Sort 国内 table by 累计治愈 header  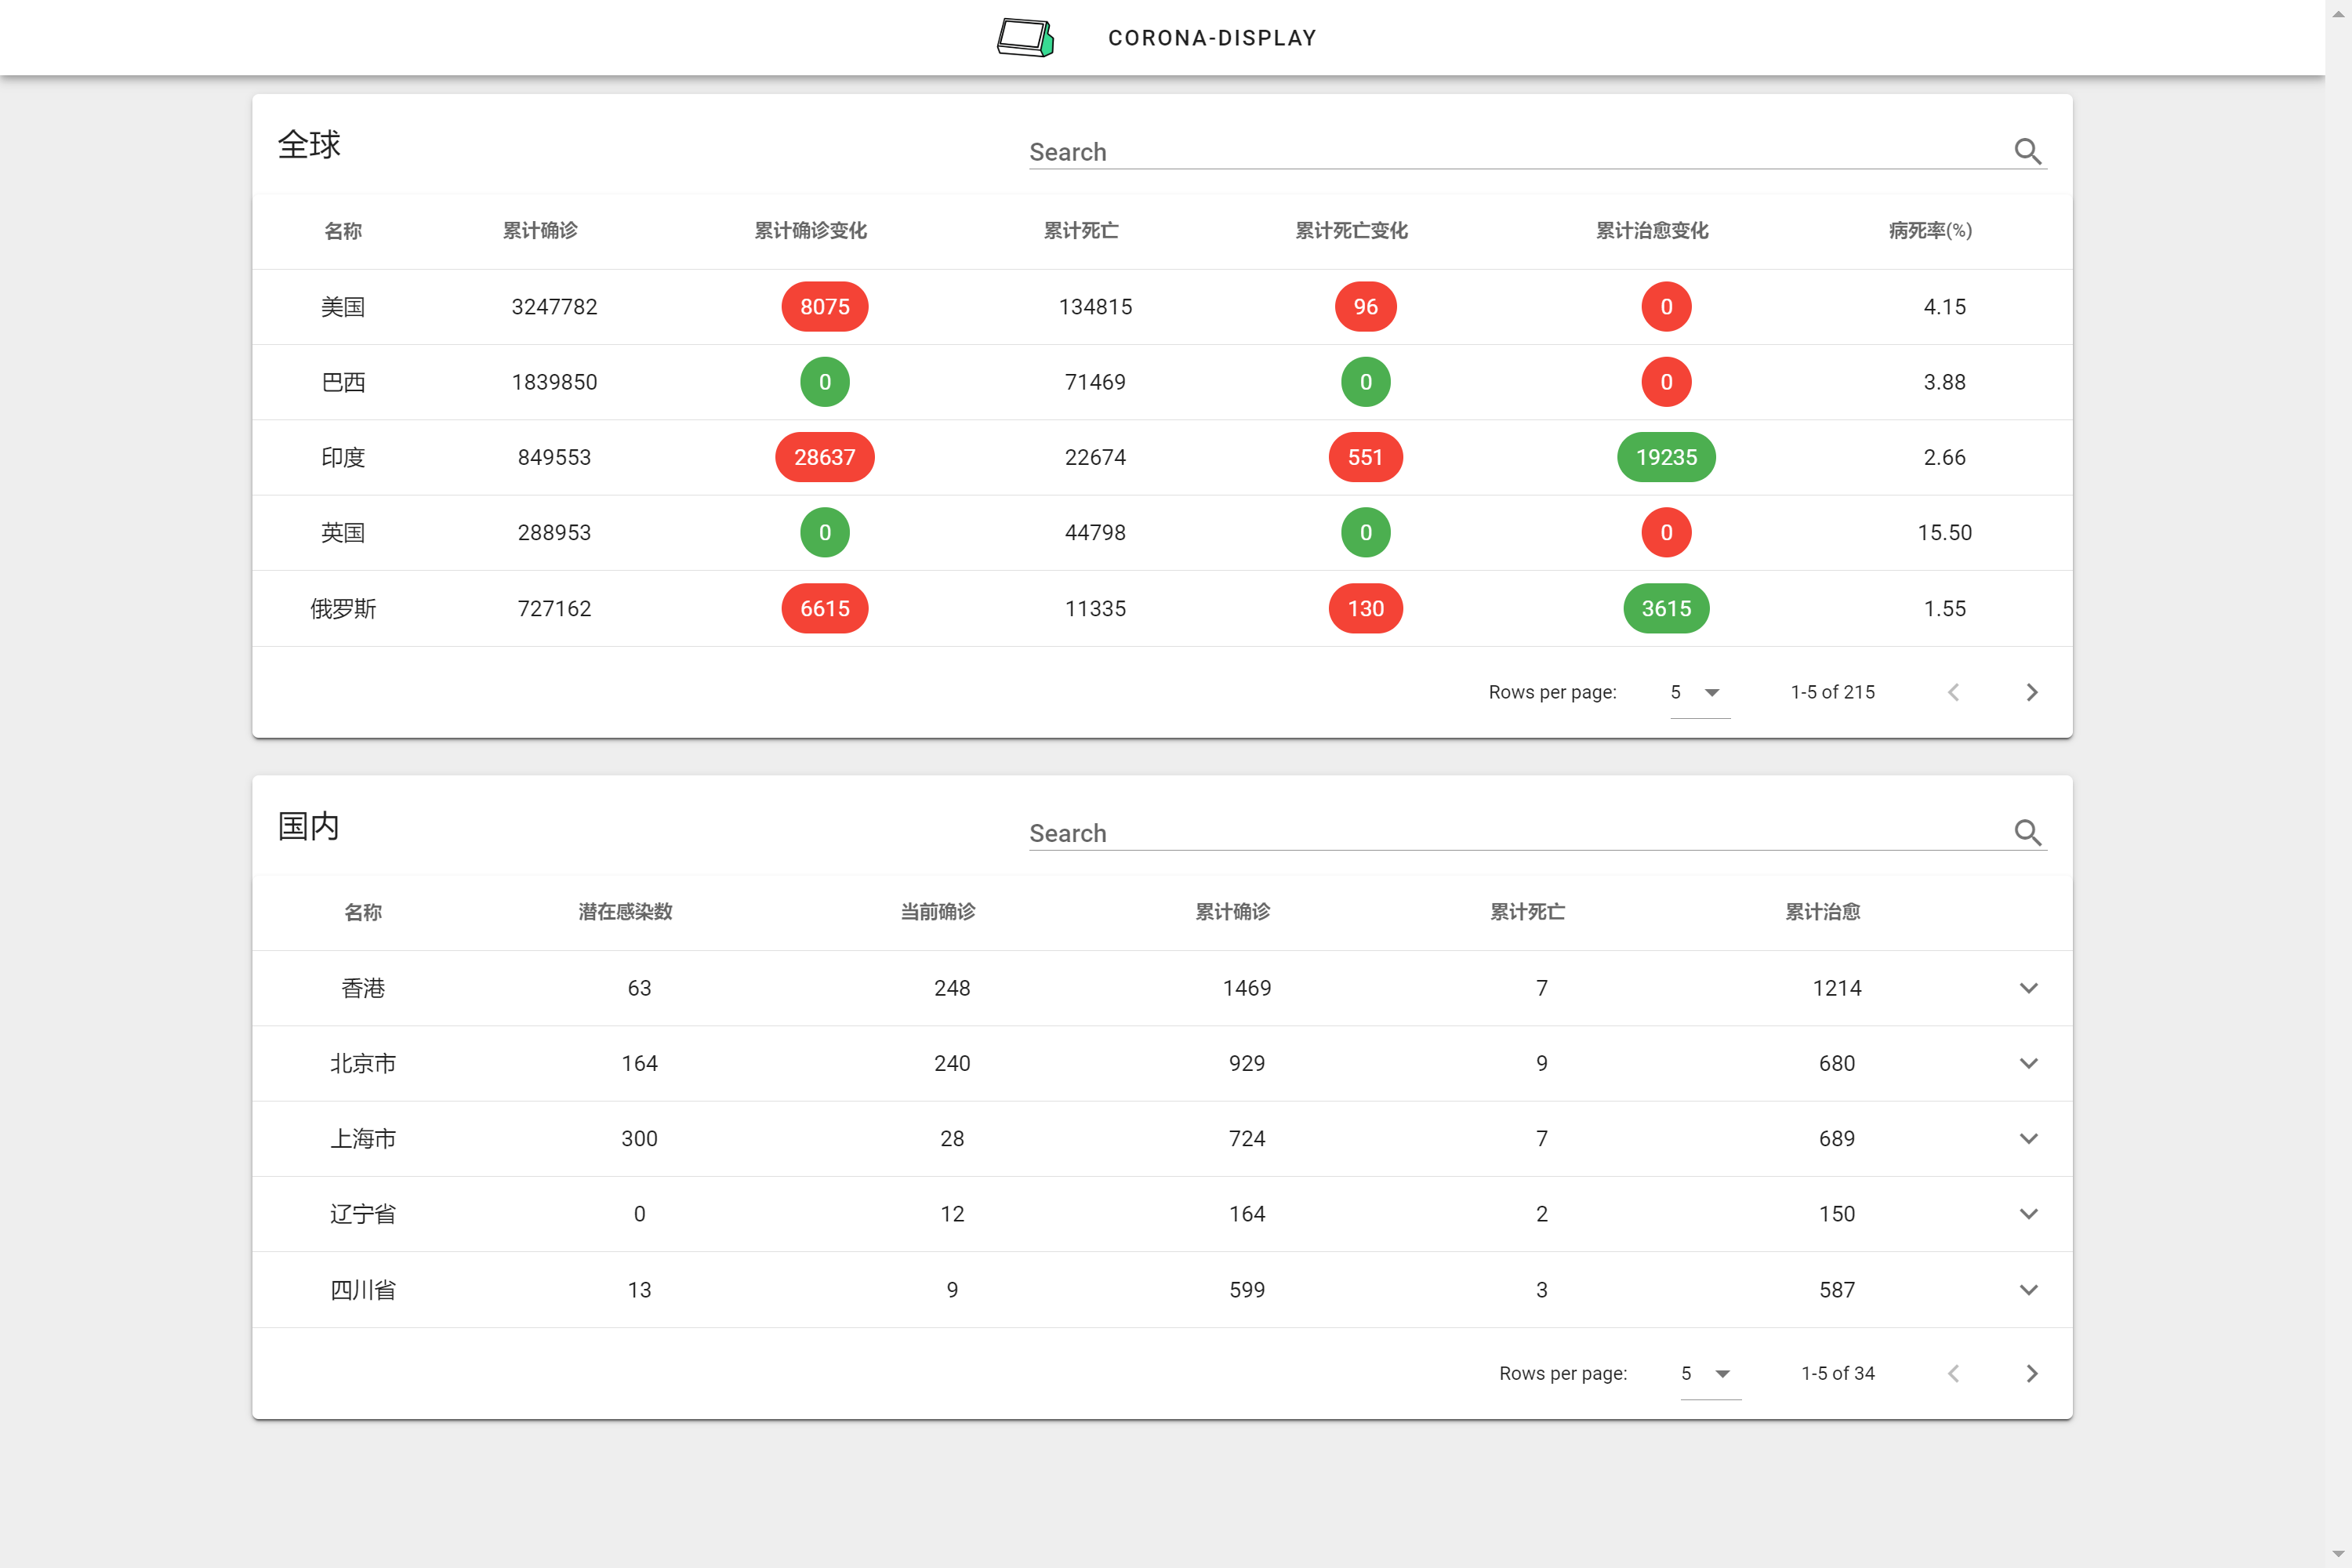(x=1823, y=911)
